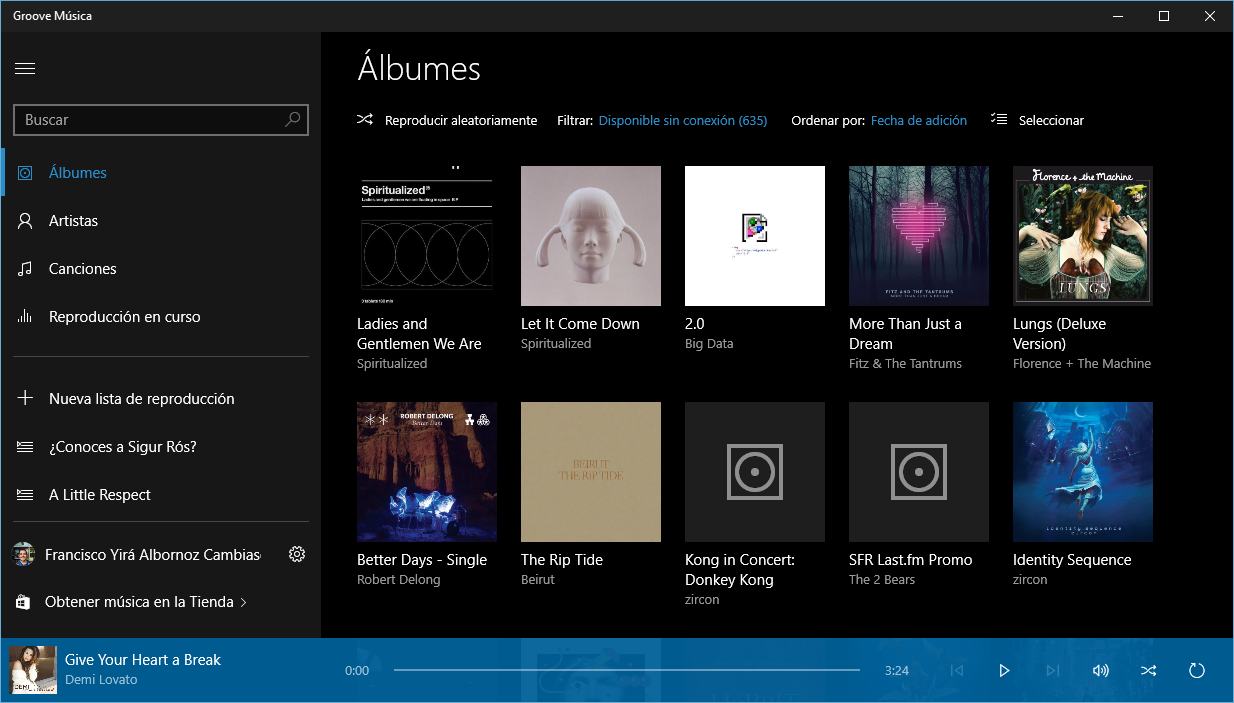This screenshot has width=1234, height=703.
Task: Open the Ordenar por Fecha de adición dropdown
Action: pyautogui.click(x=919, y=120)
